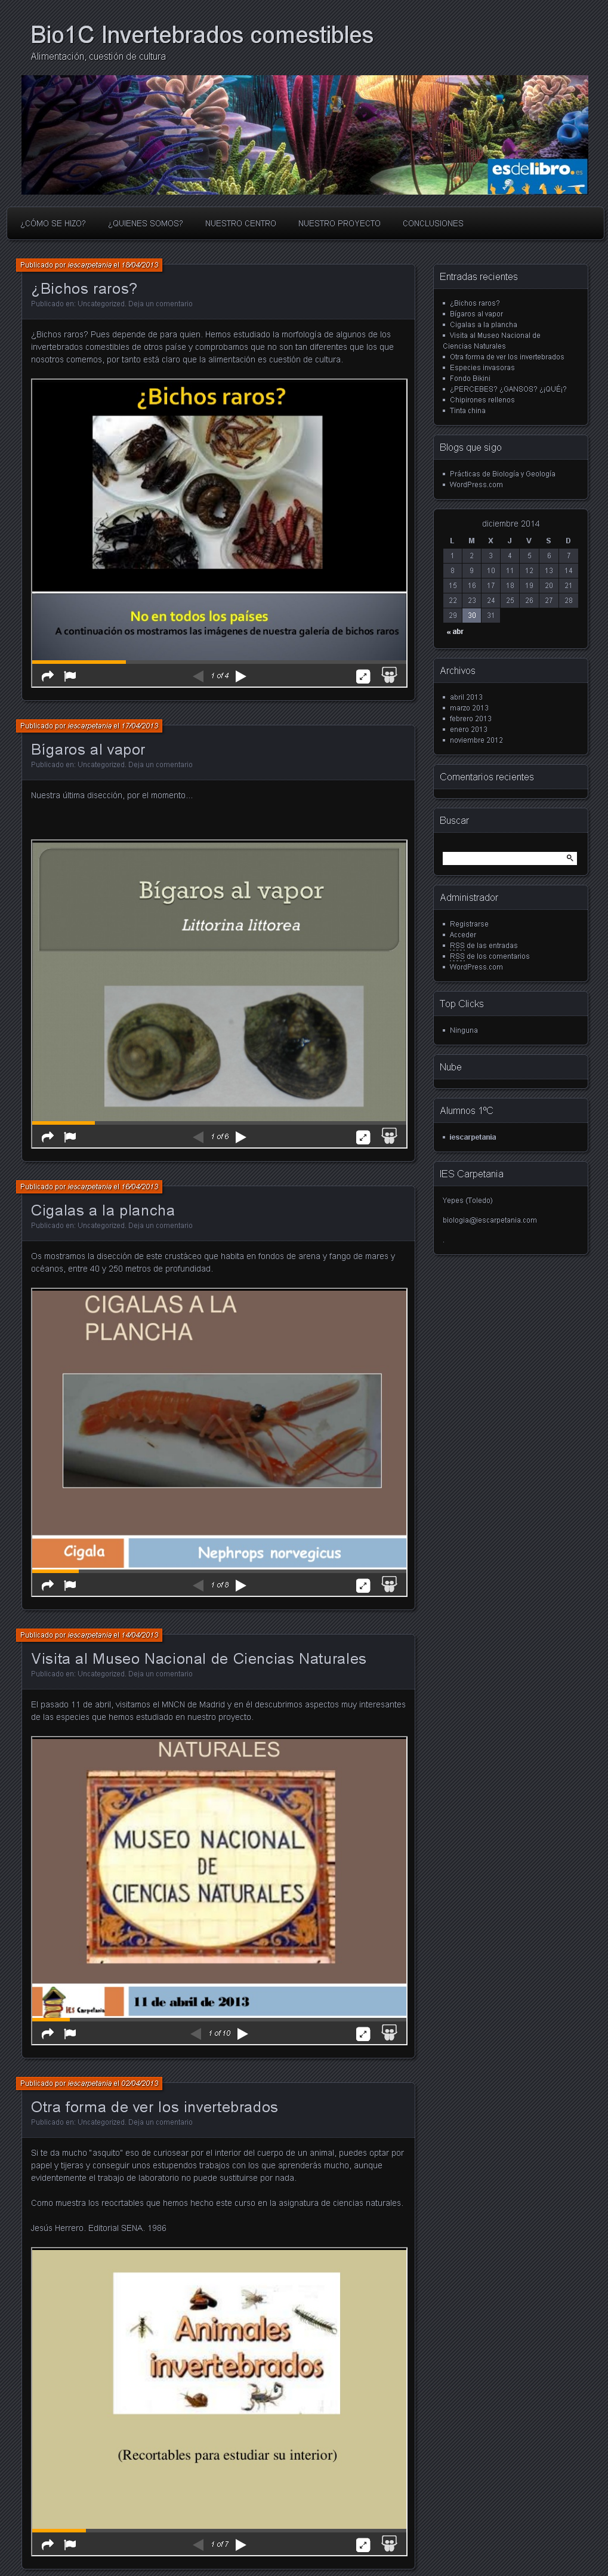
Task: Flag the Bichos raros slideshow
Action: (70, 676)
